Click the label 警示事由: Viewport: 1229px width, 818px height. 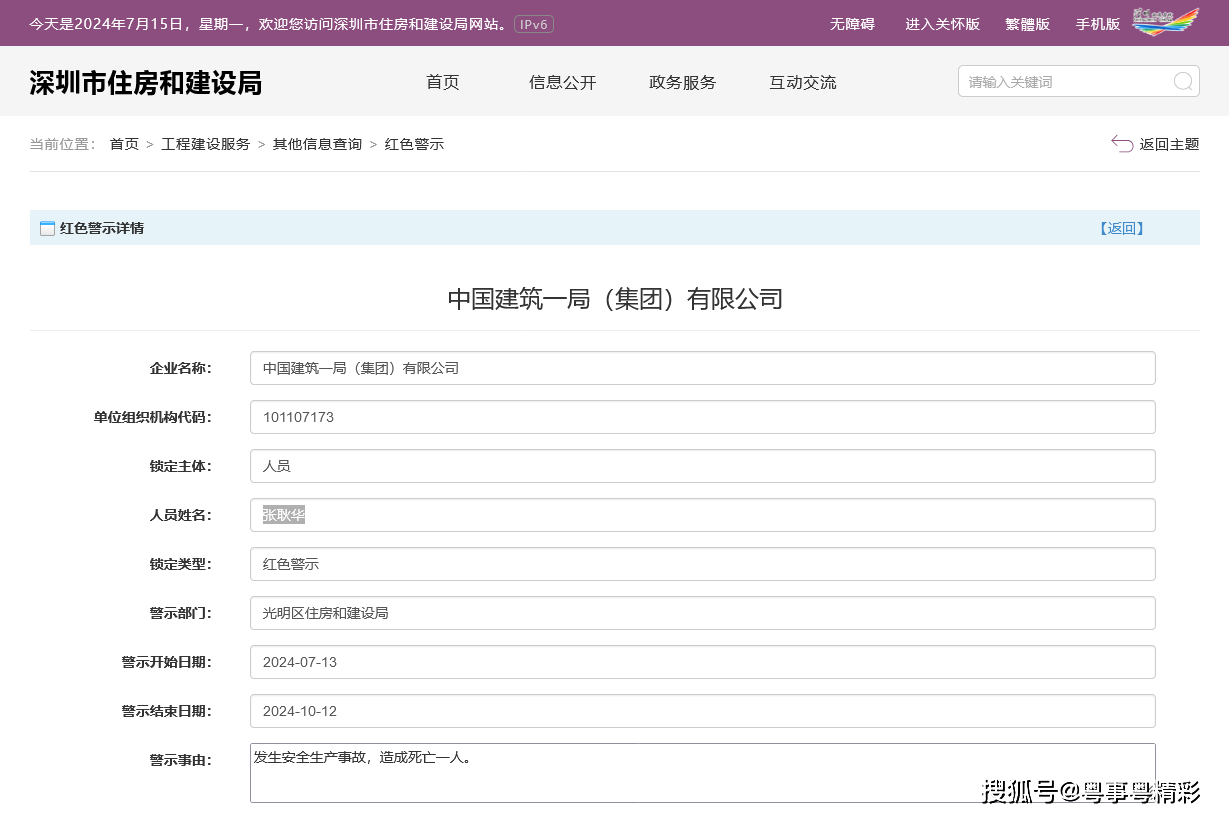tap(181, 760)
